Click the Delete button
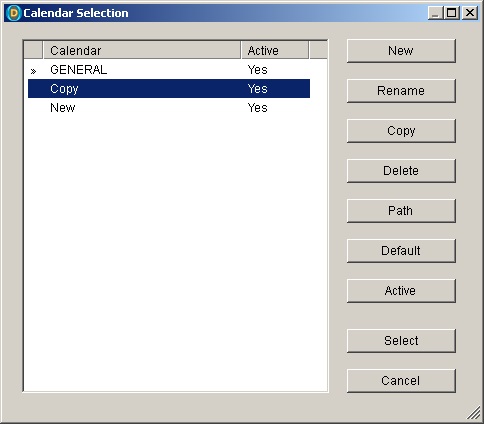Screen dimensions: 484x424 pyautogui.click(x=401, y=171)
